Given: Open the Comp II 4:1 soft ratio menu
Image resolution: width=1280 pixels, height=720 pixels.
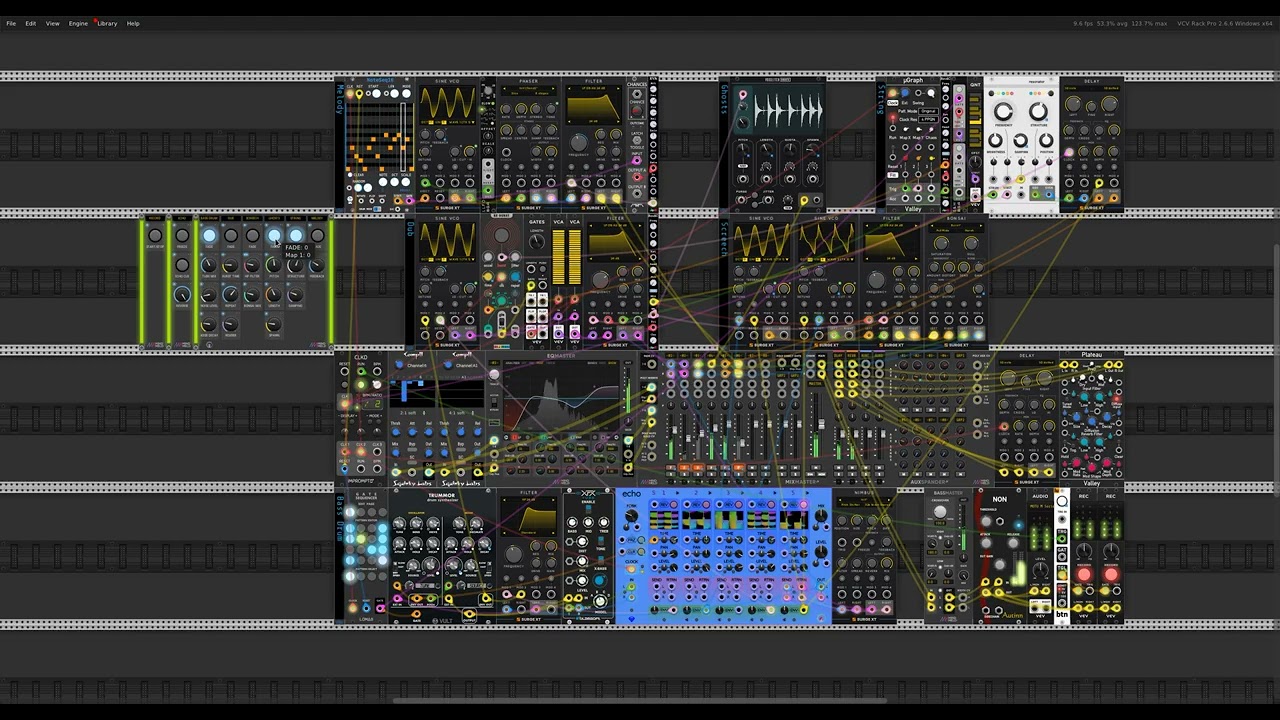Looking at the screenshot, I should (461, 413).
